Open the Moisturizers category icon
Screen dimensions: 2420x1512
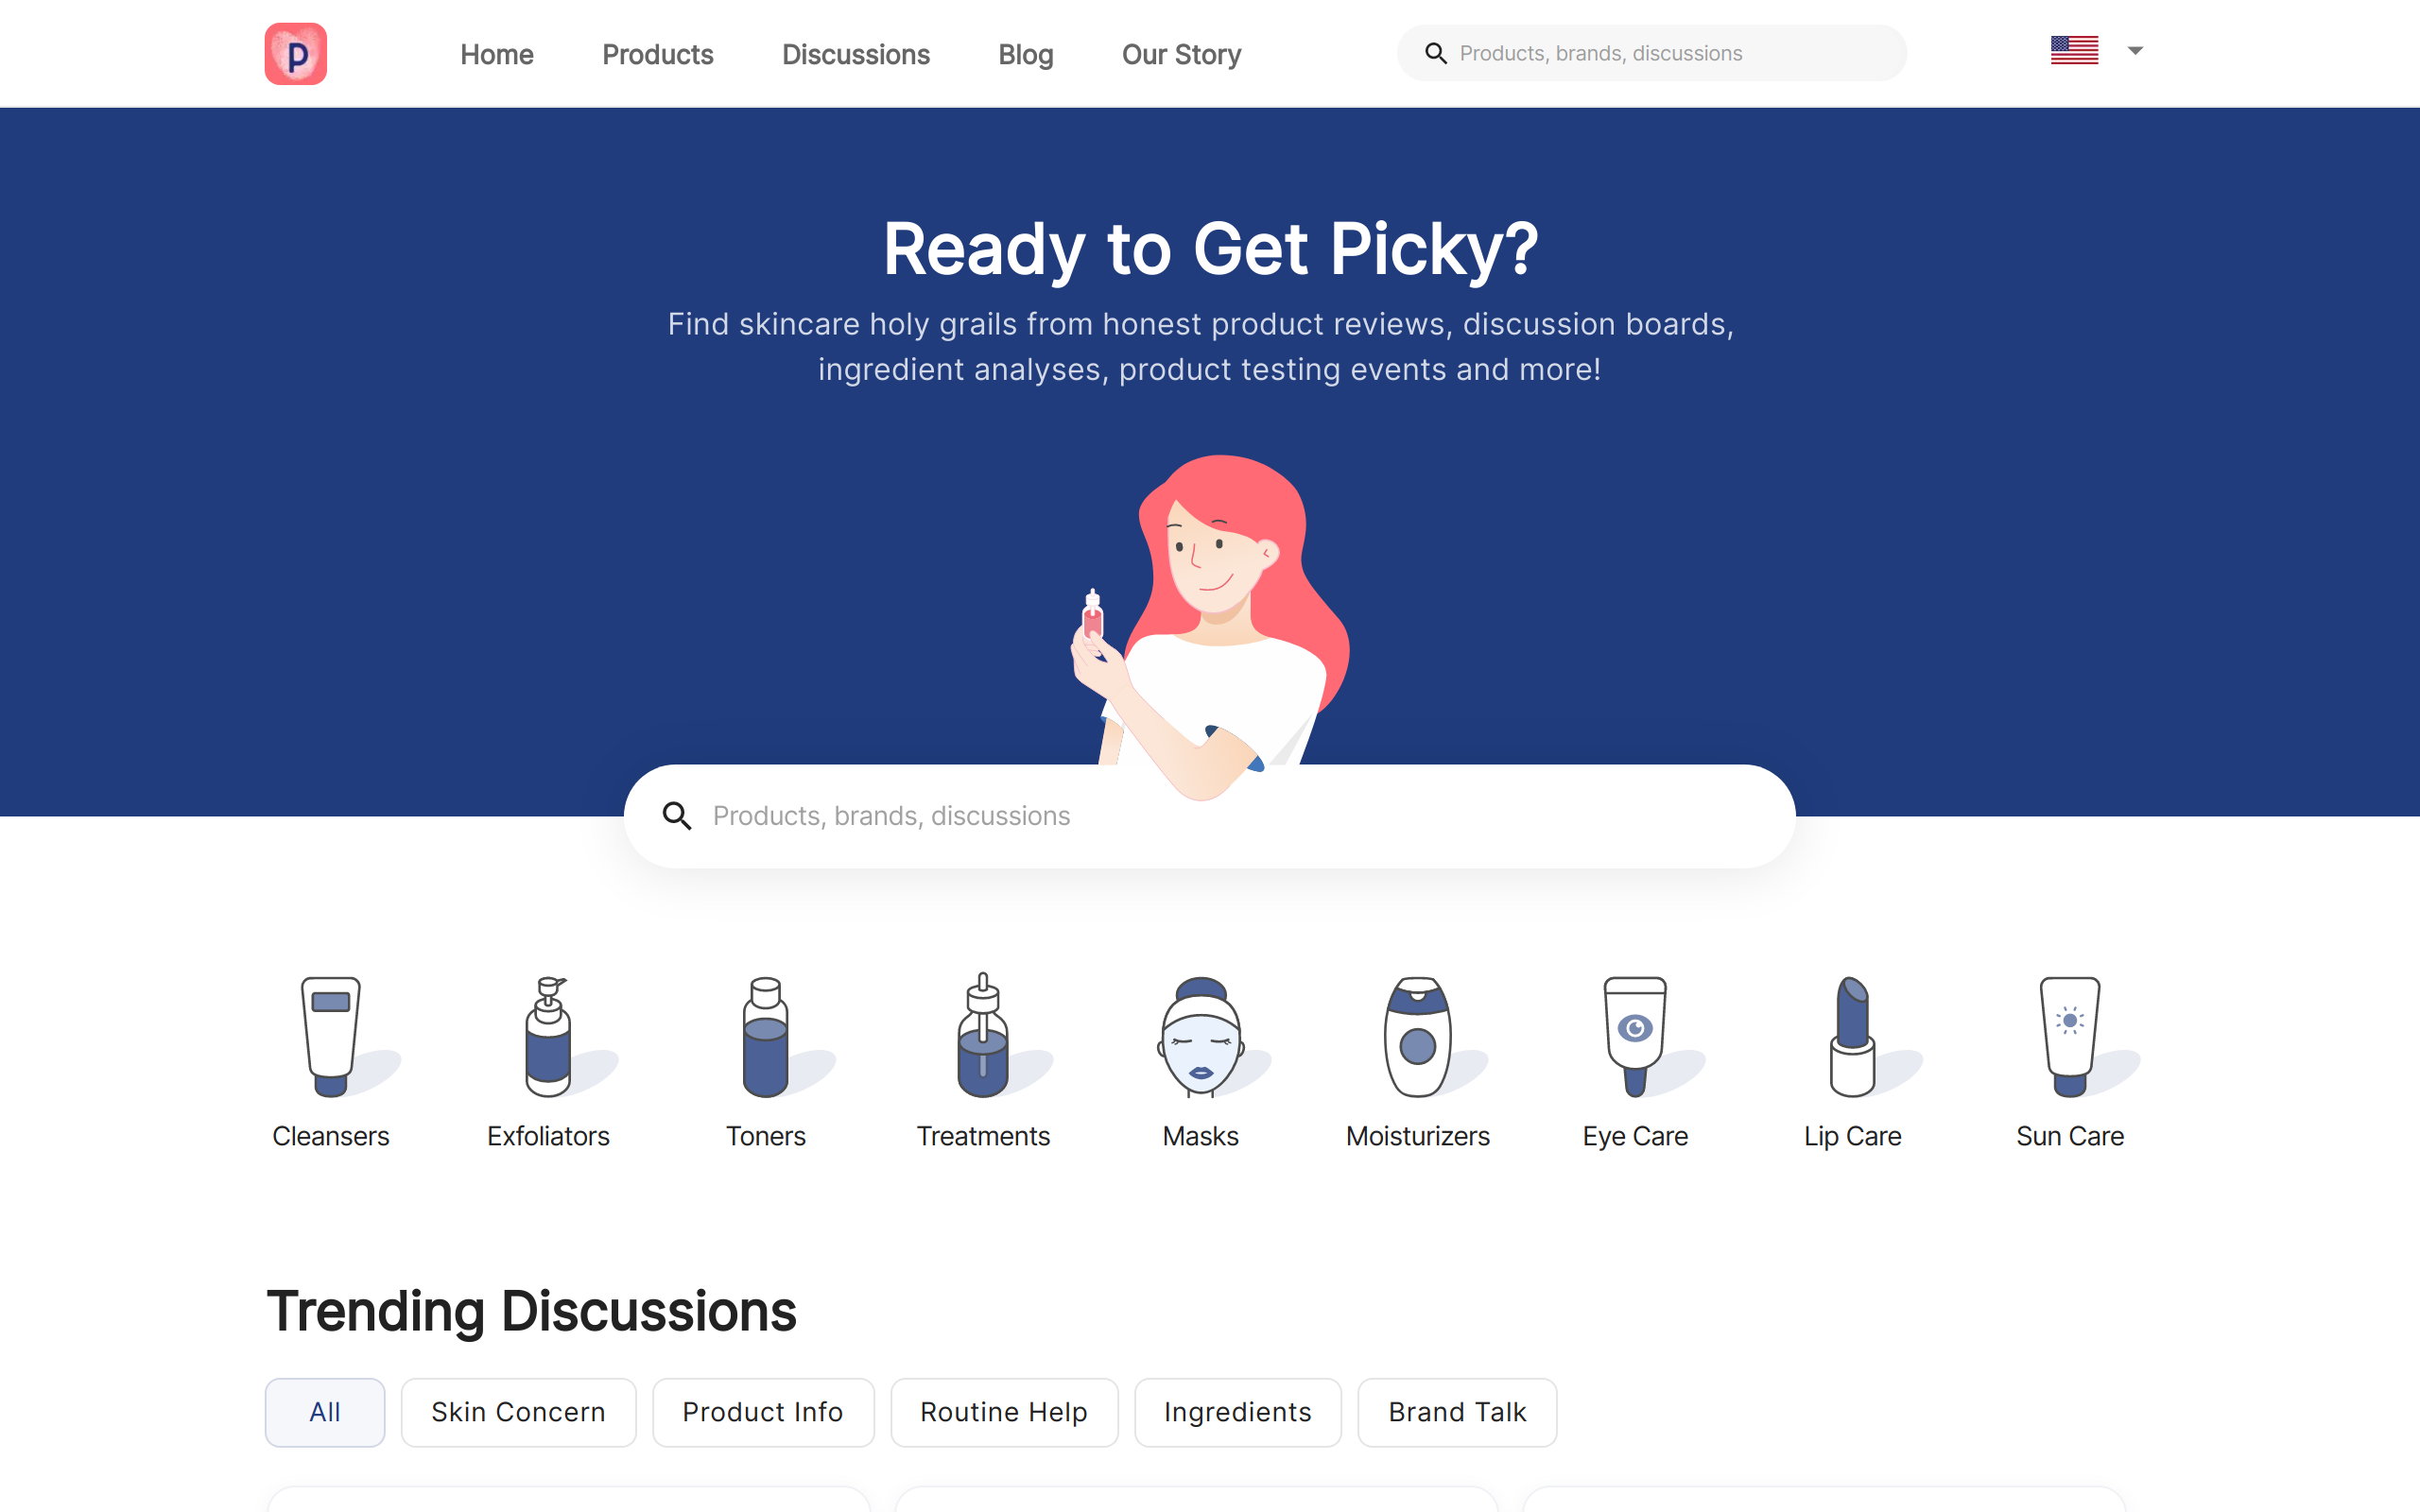[x=1417, y=1037]
